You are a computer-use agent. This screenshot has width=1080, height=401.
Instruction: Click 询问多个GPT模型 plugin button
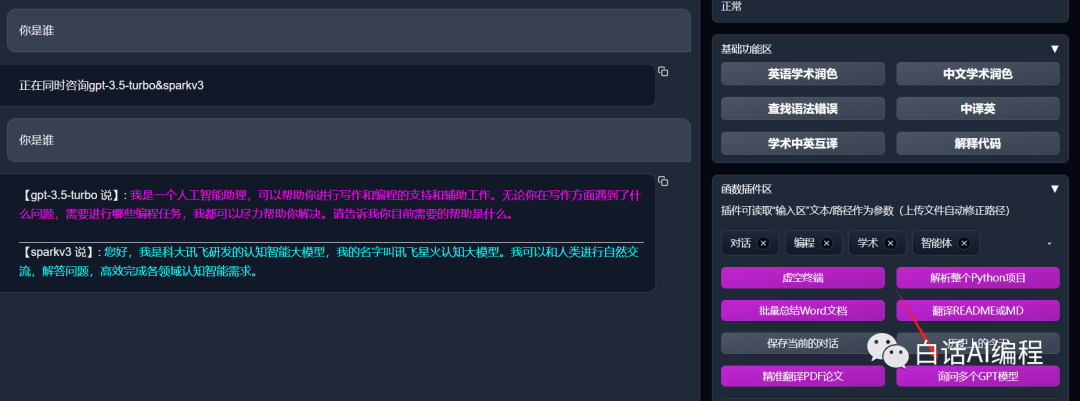click(x=977, y=376)
